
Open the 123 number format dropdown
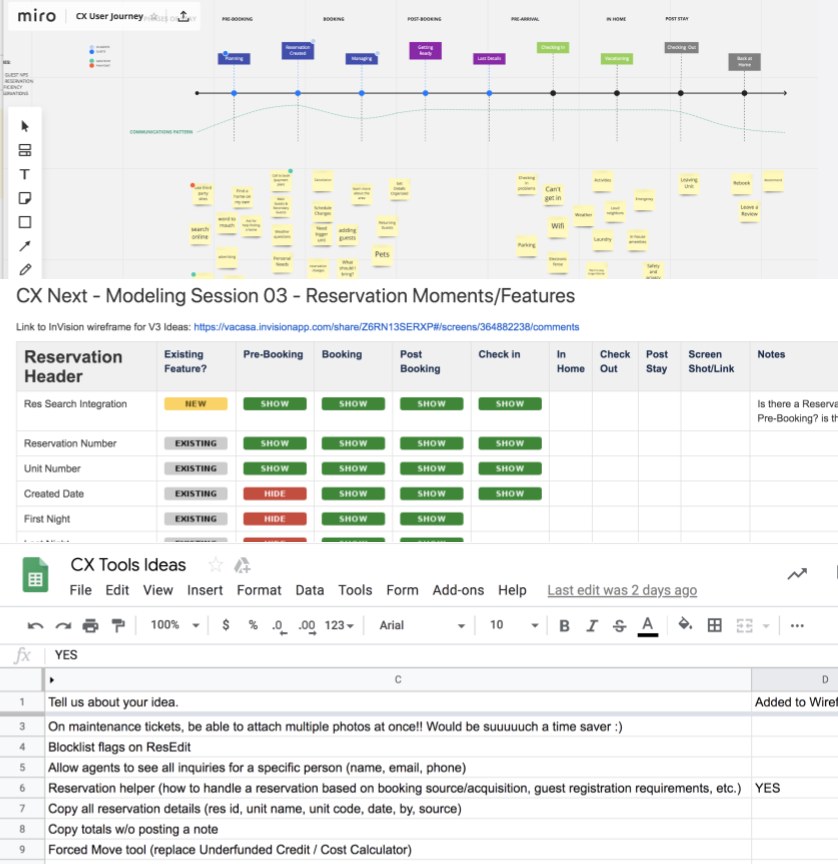339,625
